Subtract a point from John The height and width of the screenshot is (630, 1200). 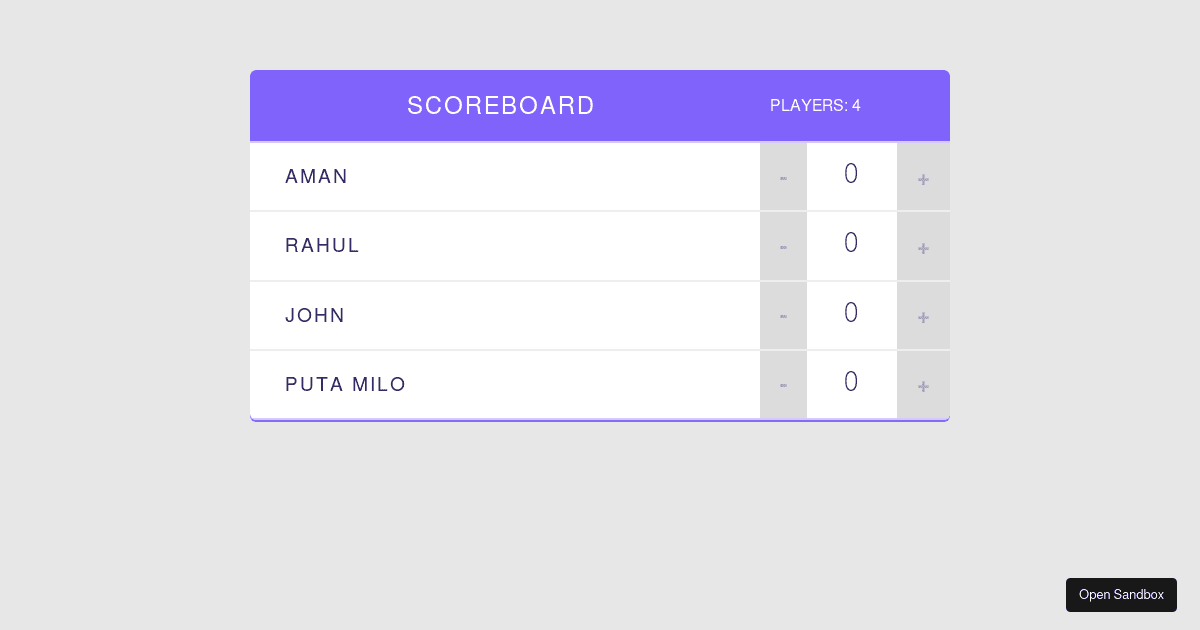coord(783,316)
